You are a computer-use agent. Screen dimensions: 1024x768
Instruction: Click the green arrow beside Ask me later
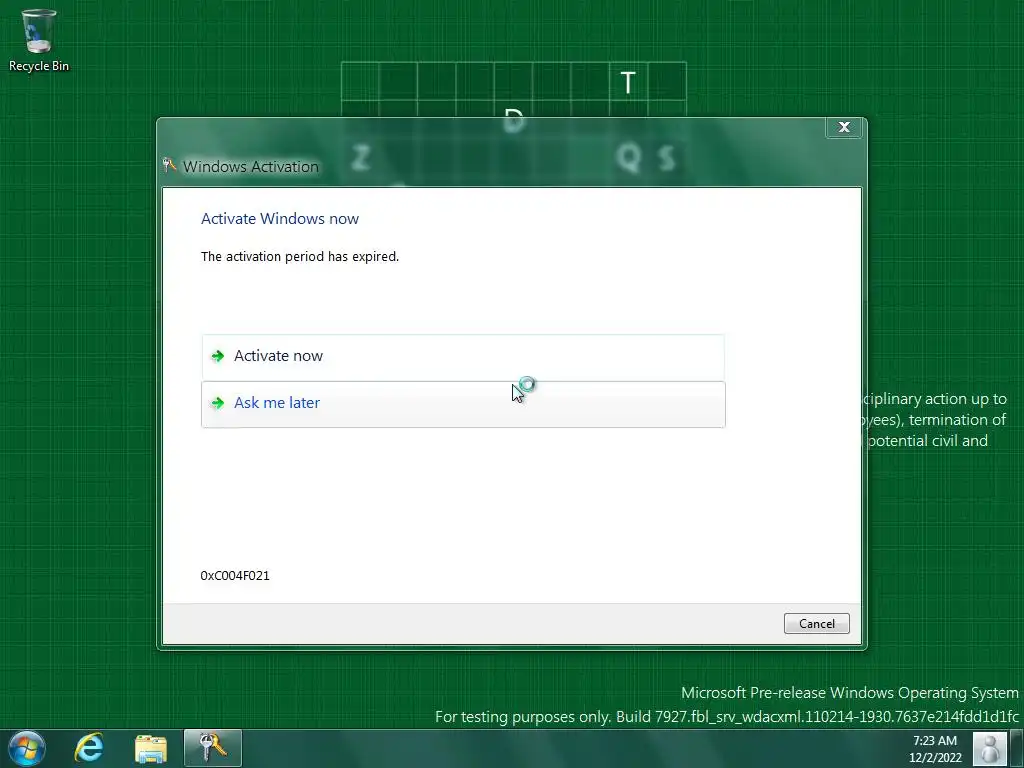coord(217,403)
